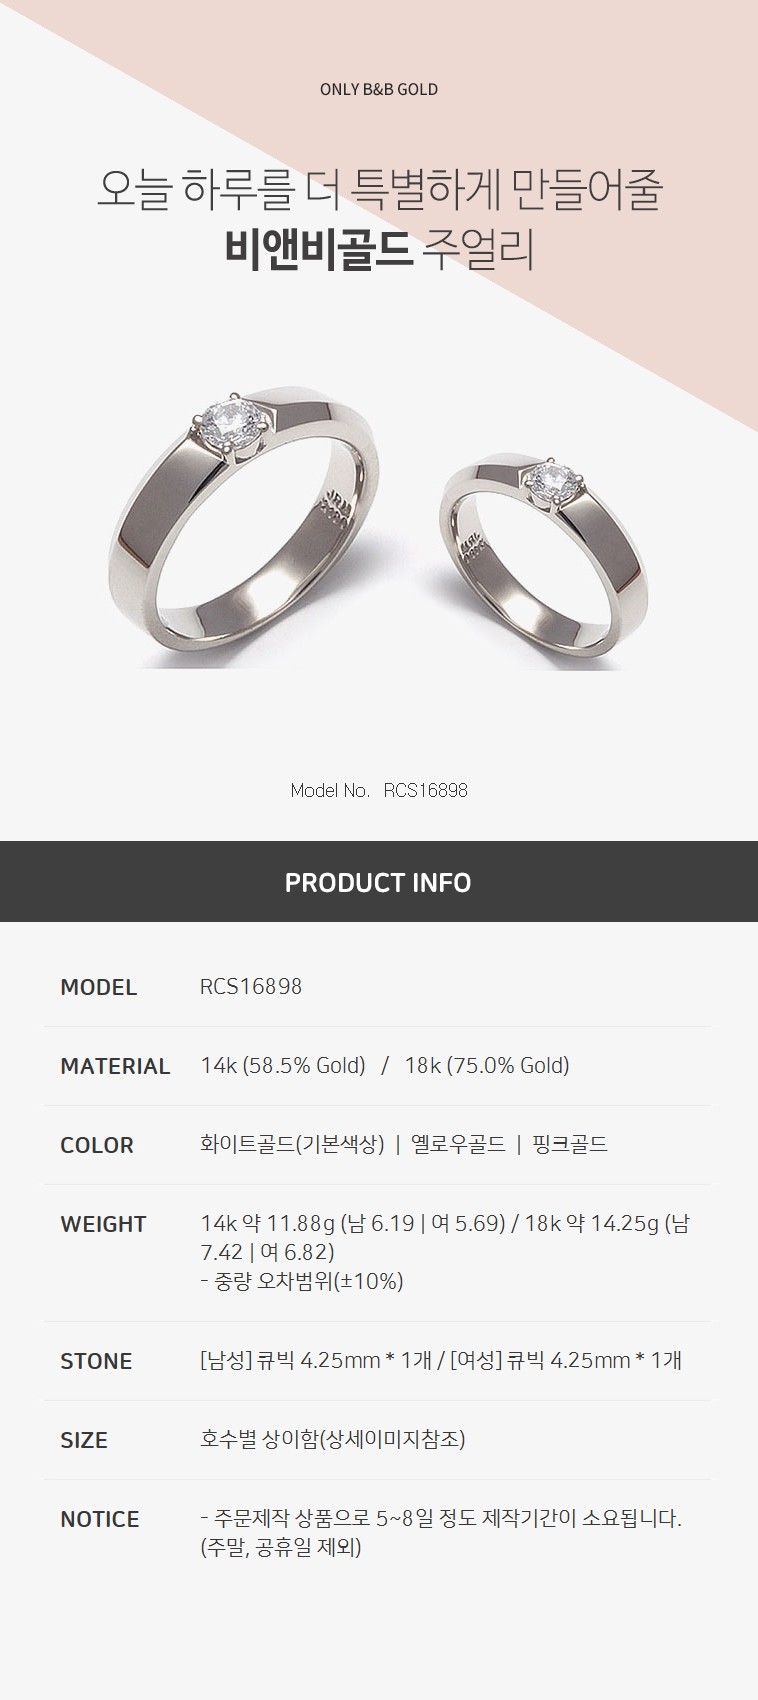Click the MATERIAL row label
This screenshot has height=1700, width=758.
point(115,1066)
